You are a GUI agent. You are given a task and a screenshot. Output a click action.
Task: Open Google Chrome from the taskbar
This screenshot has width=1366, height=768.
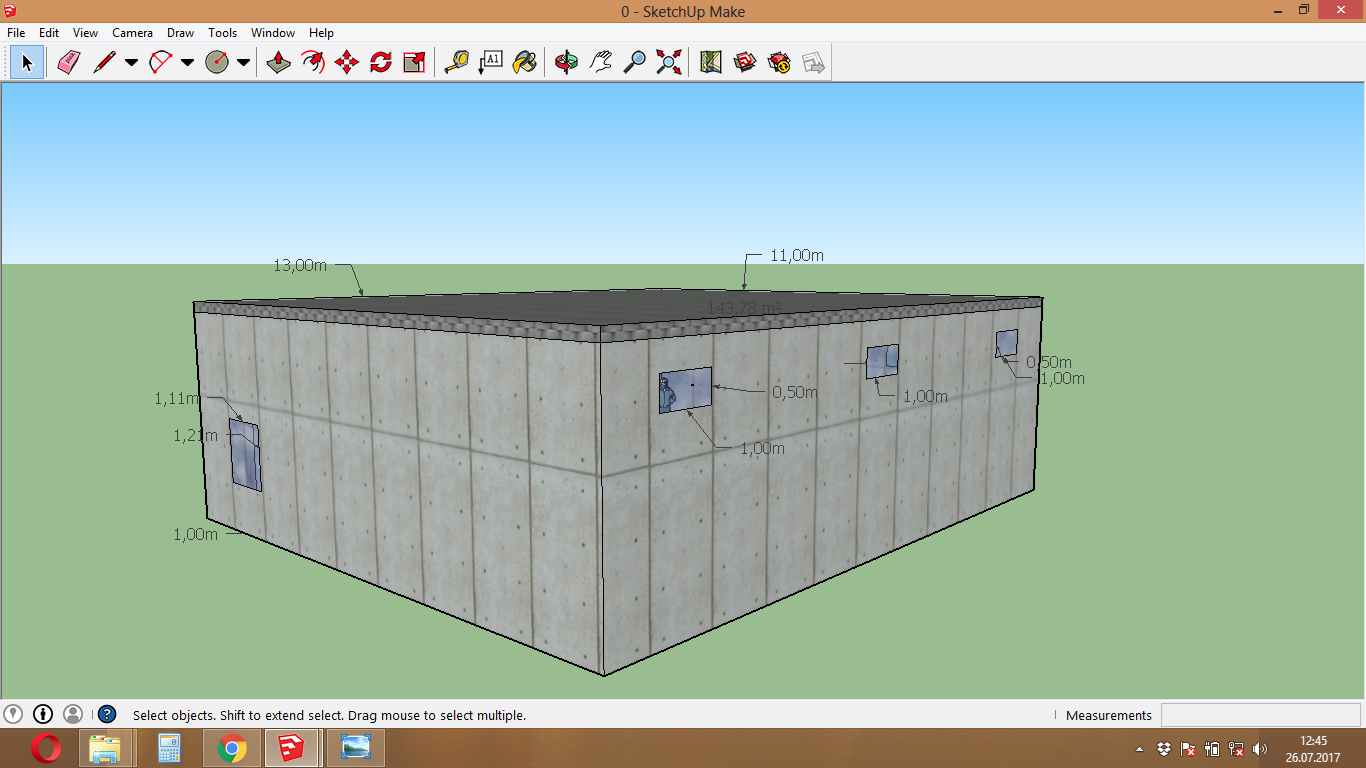tap(232, 748)
